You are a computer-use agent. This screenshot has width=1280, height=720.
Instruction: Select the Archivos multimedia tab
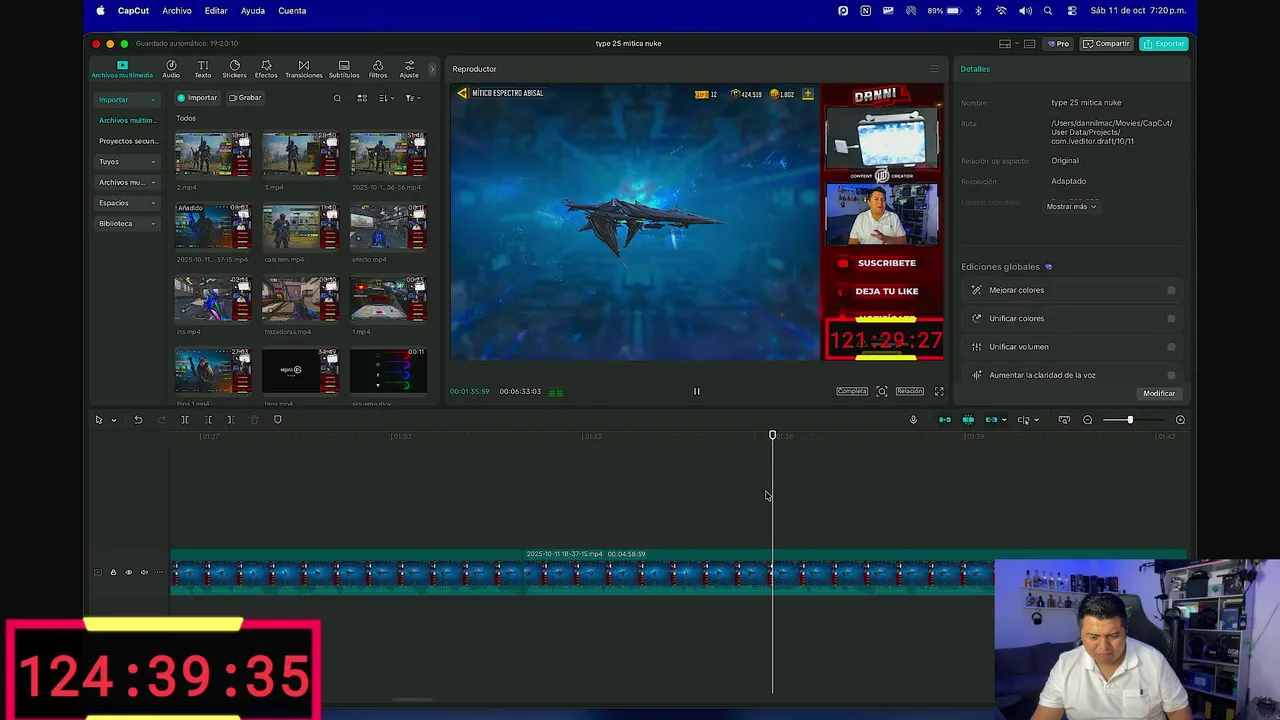122,69
